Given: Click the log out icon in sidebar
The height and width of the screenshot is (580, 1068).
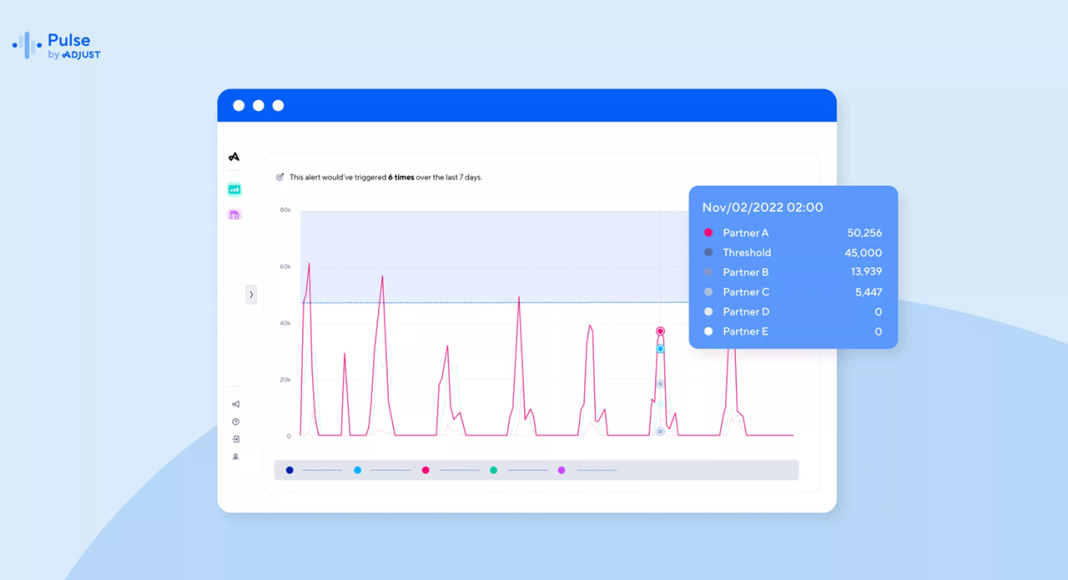Looking at the screenshot, I should (236, 440).
